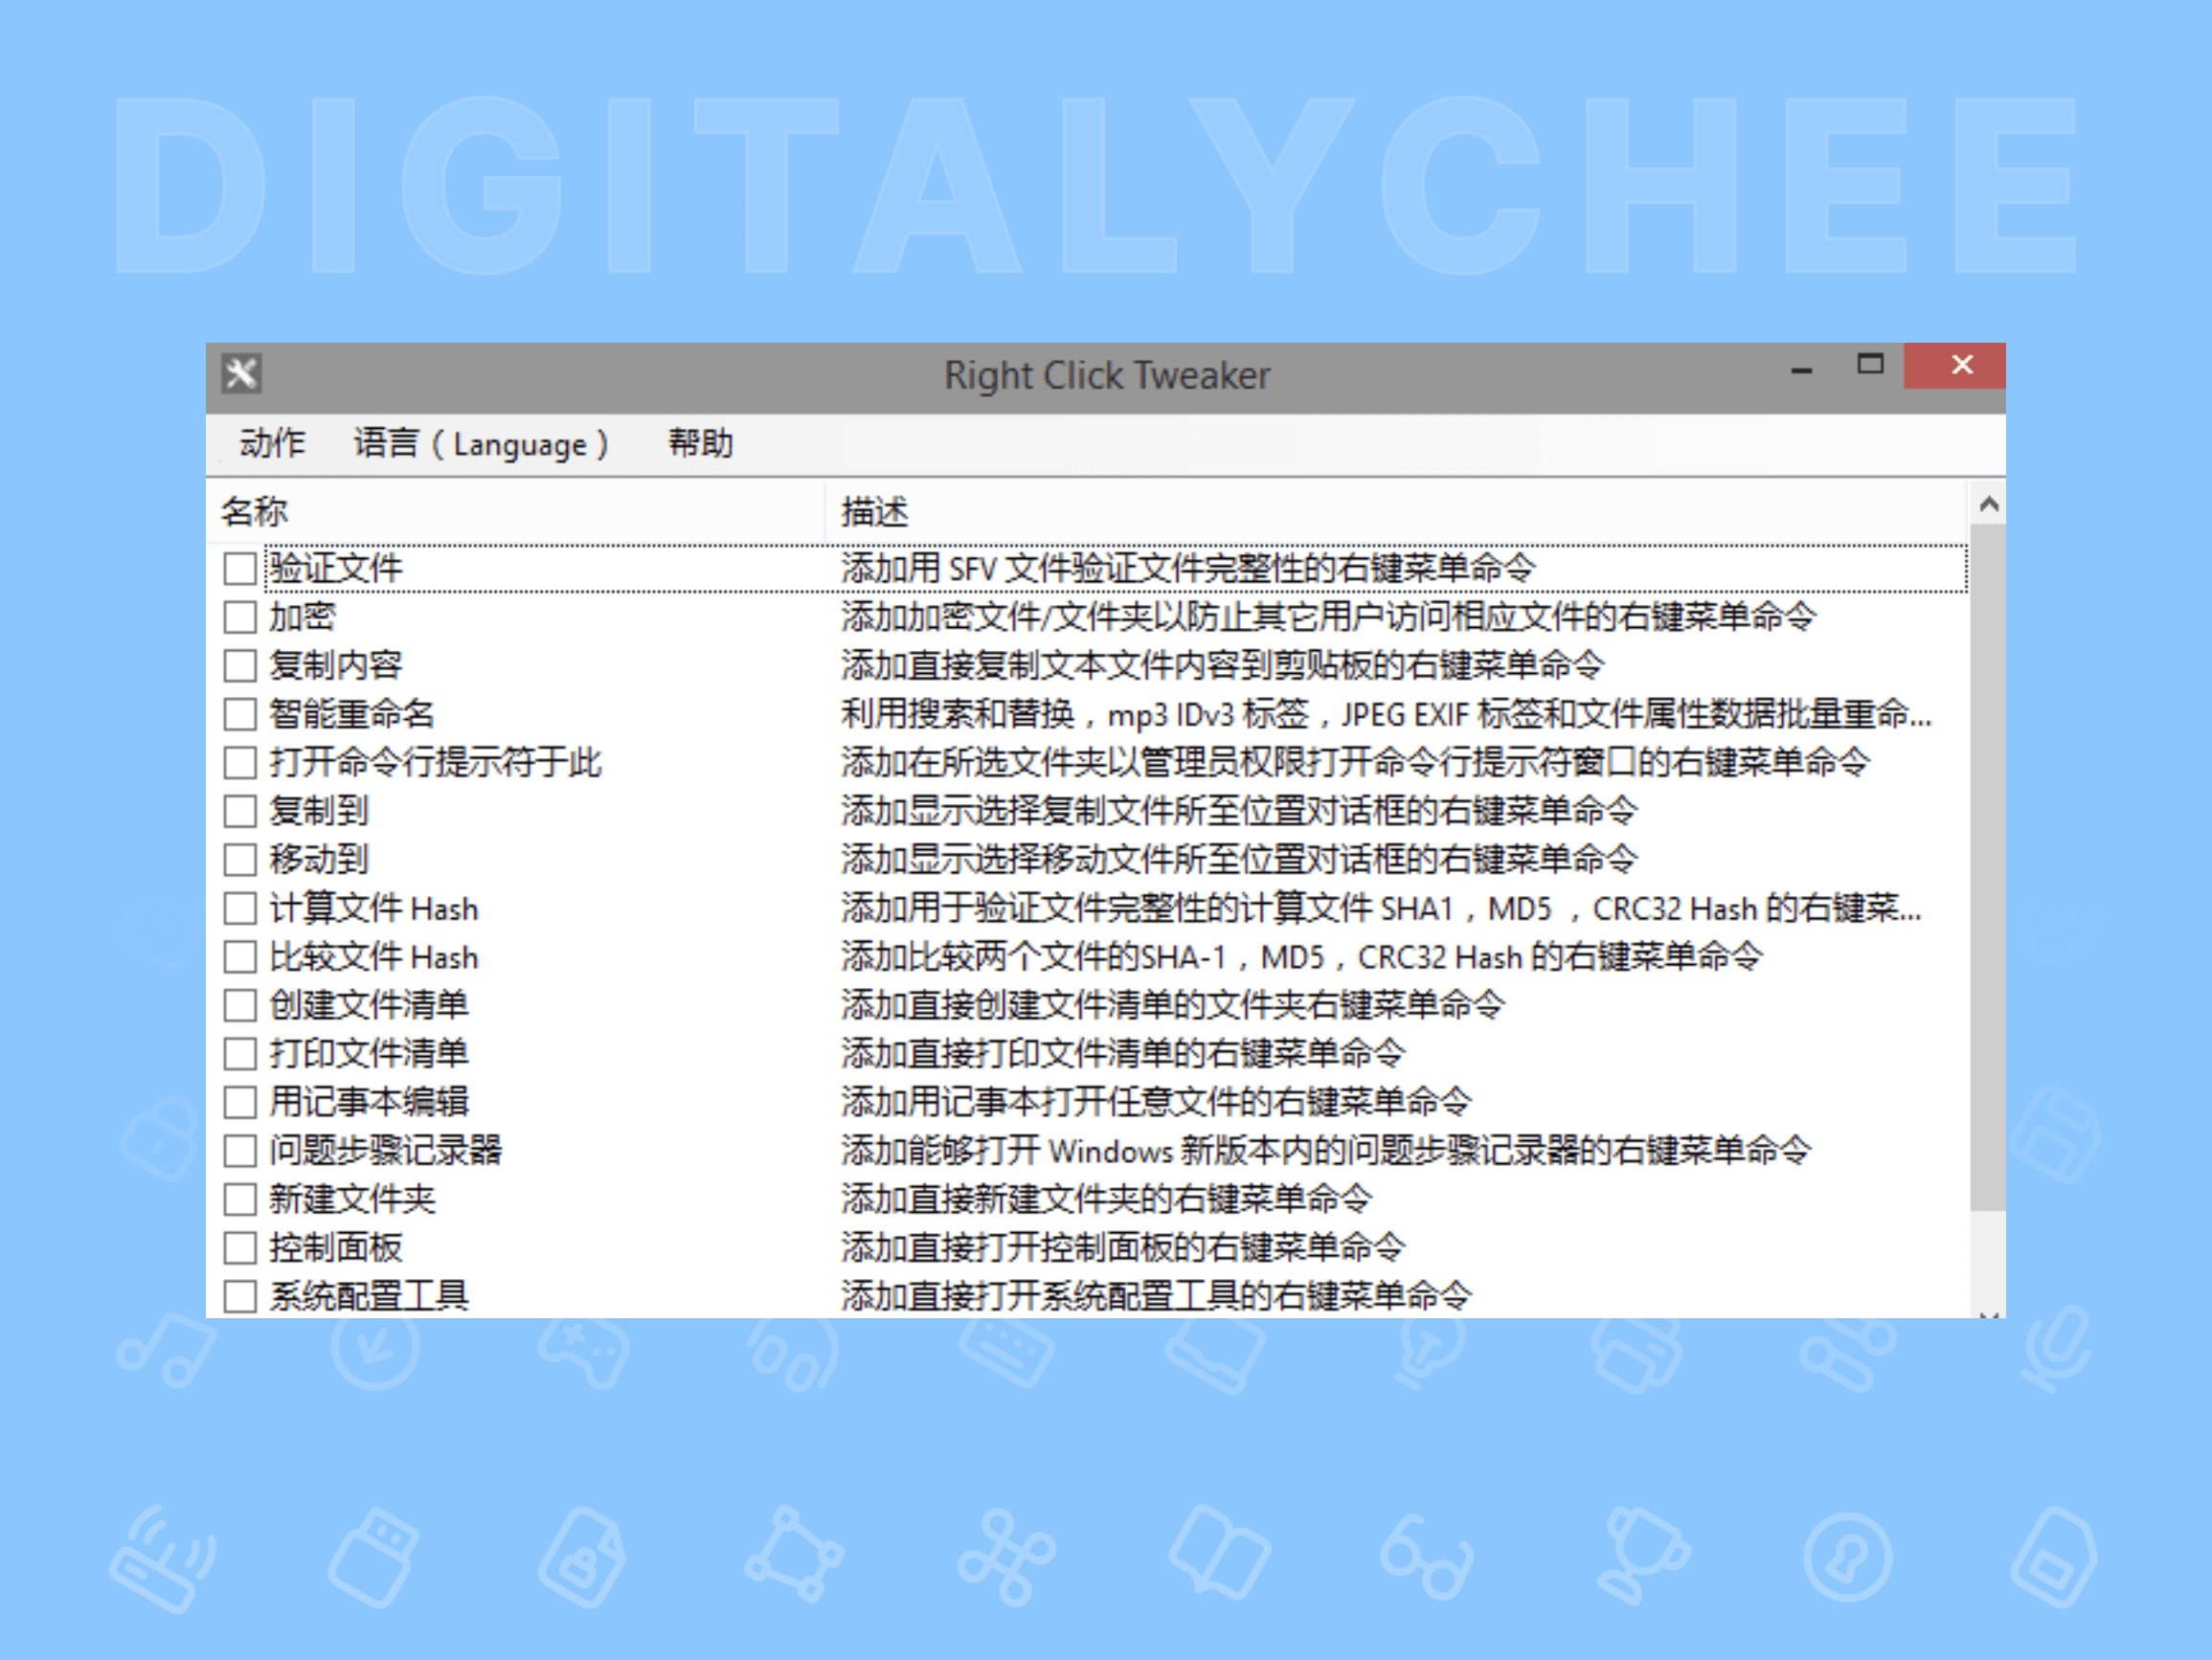Check 智能重命名 for smart renaming
The height and width of the screenshot is (1660, 2212).
tap(240, 713)
